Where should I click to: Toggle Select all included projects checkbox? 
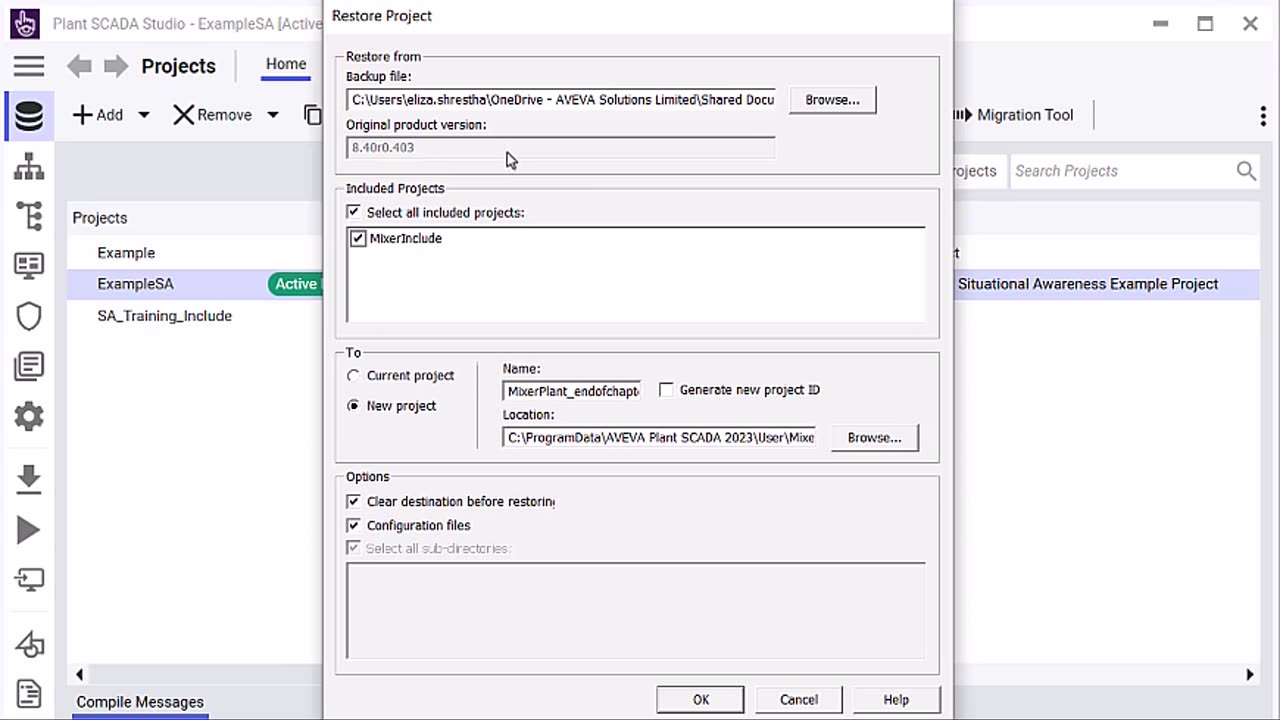pyautogui.click(x=353, y=212)
